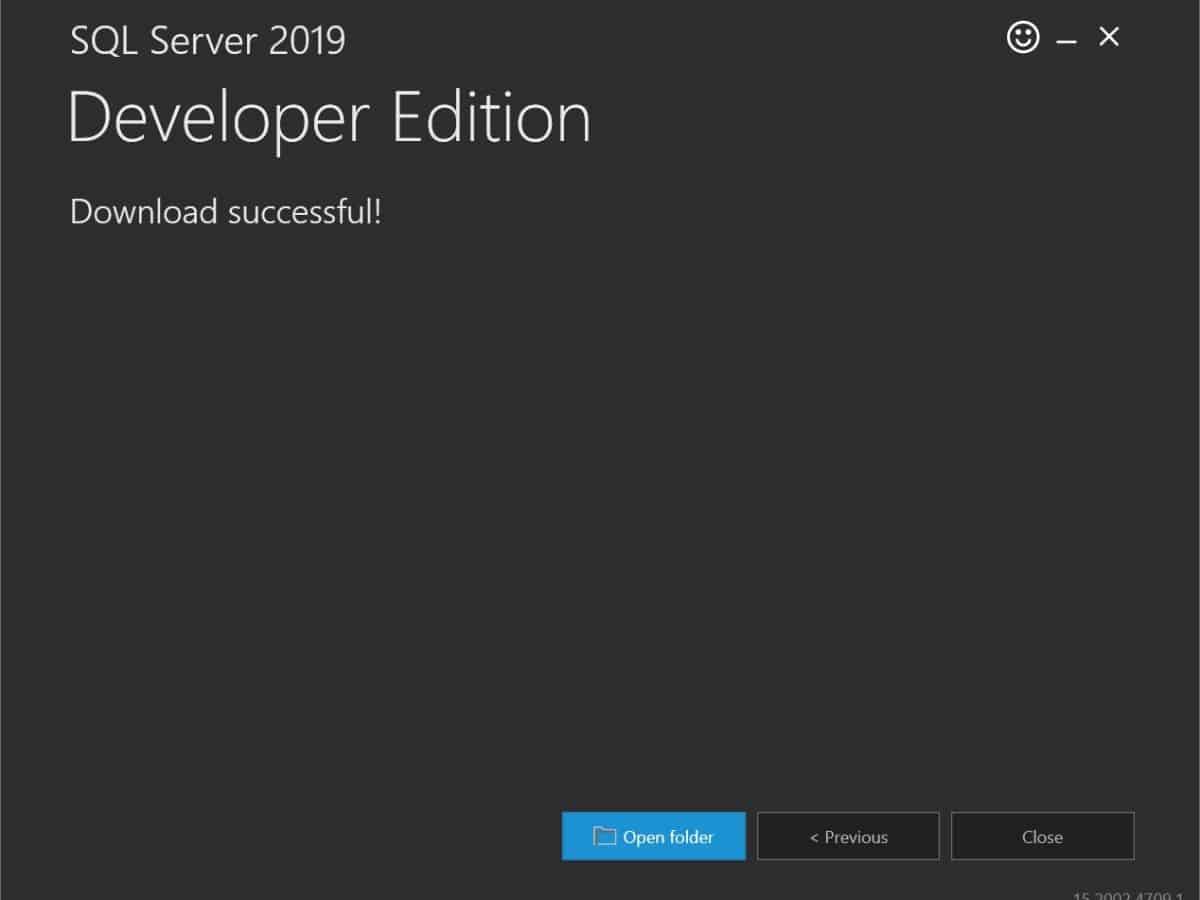Click the Close button at bottom
The image size is (1200, 900).
1042,836
